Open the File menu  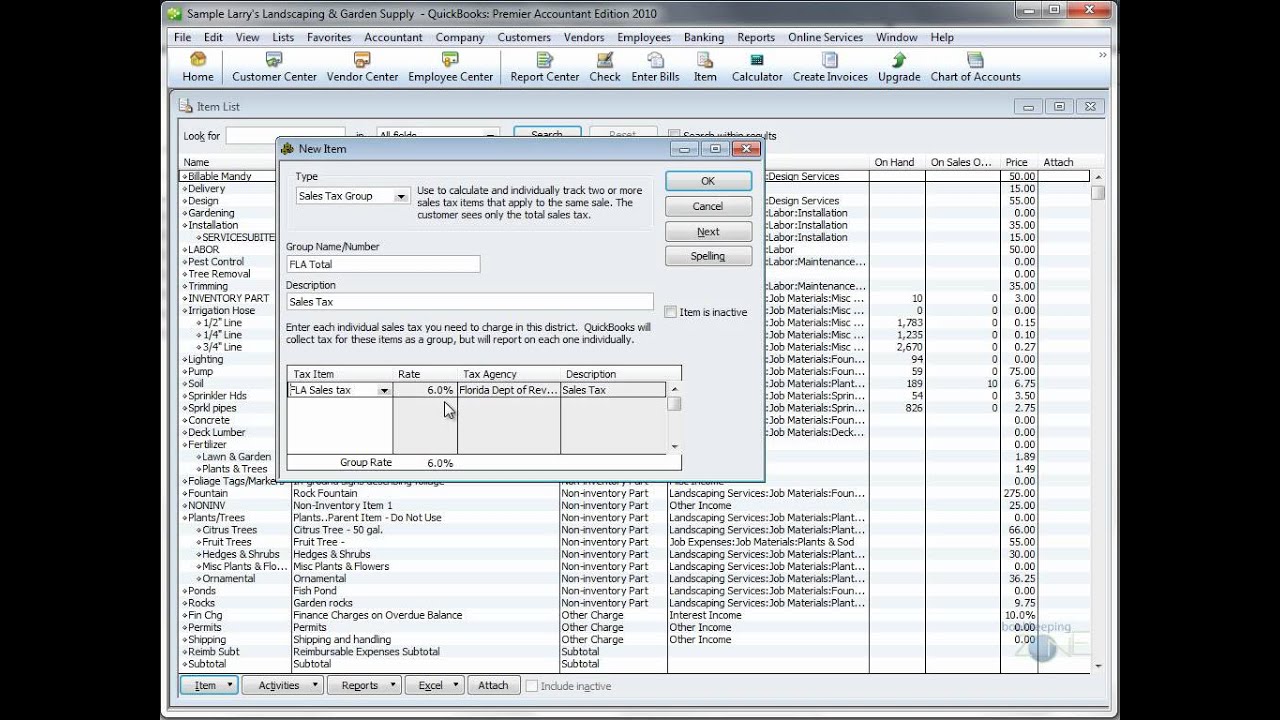coord(183,37)
